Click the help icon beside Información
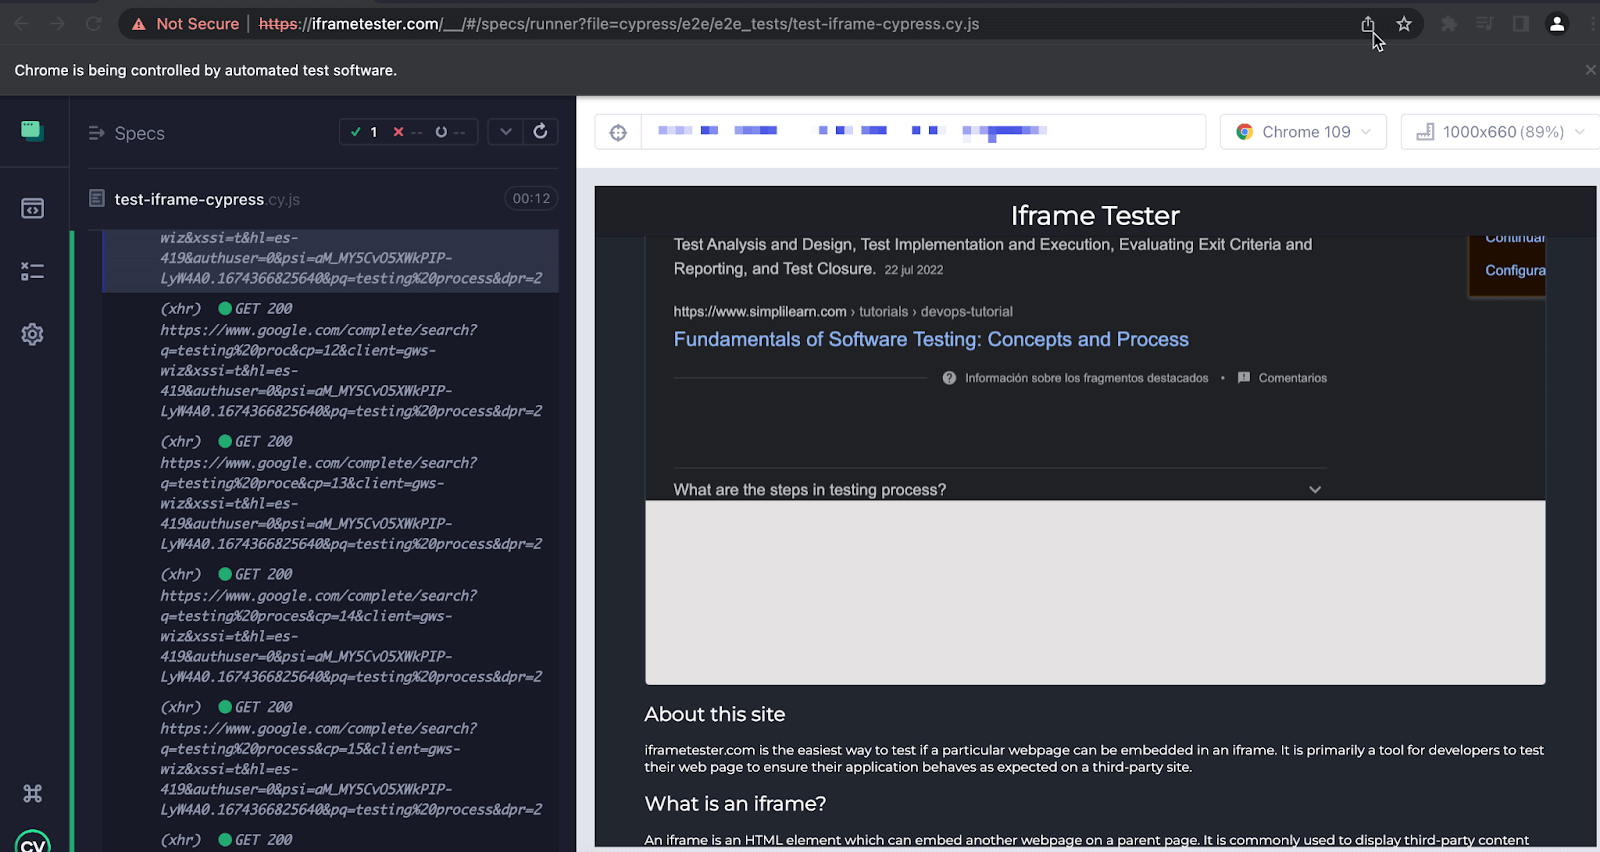 [x=949, y=378]
